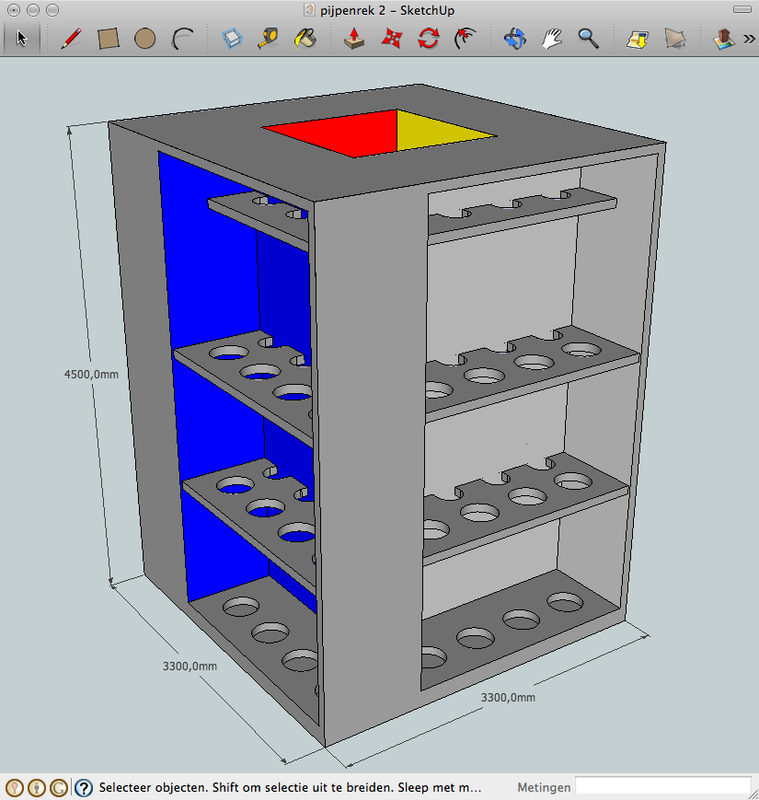The image size is (759, 800).
Task: Select the Circle tool
Action: click(145, 38)
